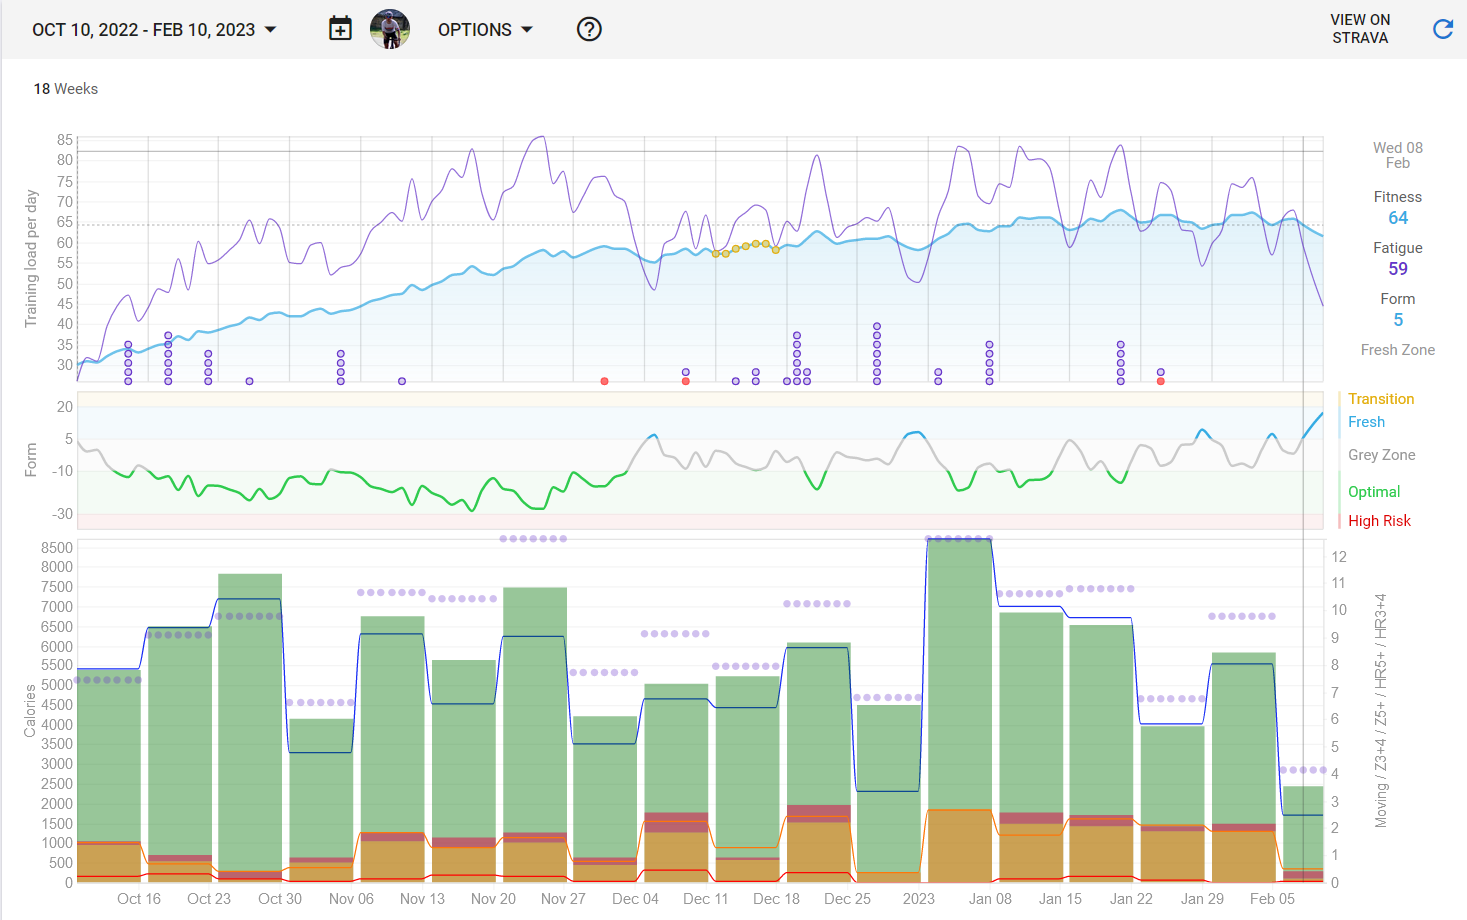Click the tallest weekly bar at 2023
Image resolution: width=1467 pixels, height=920 pixels.
960,710
